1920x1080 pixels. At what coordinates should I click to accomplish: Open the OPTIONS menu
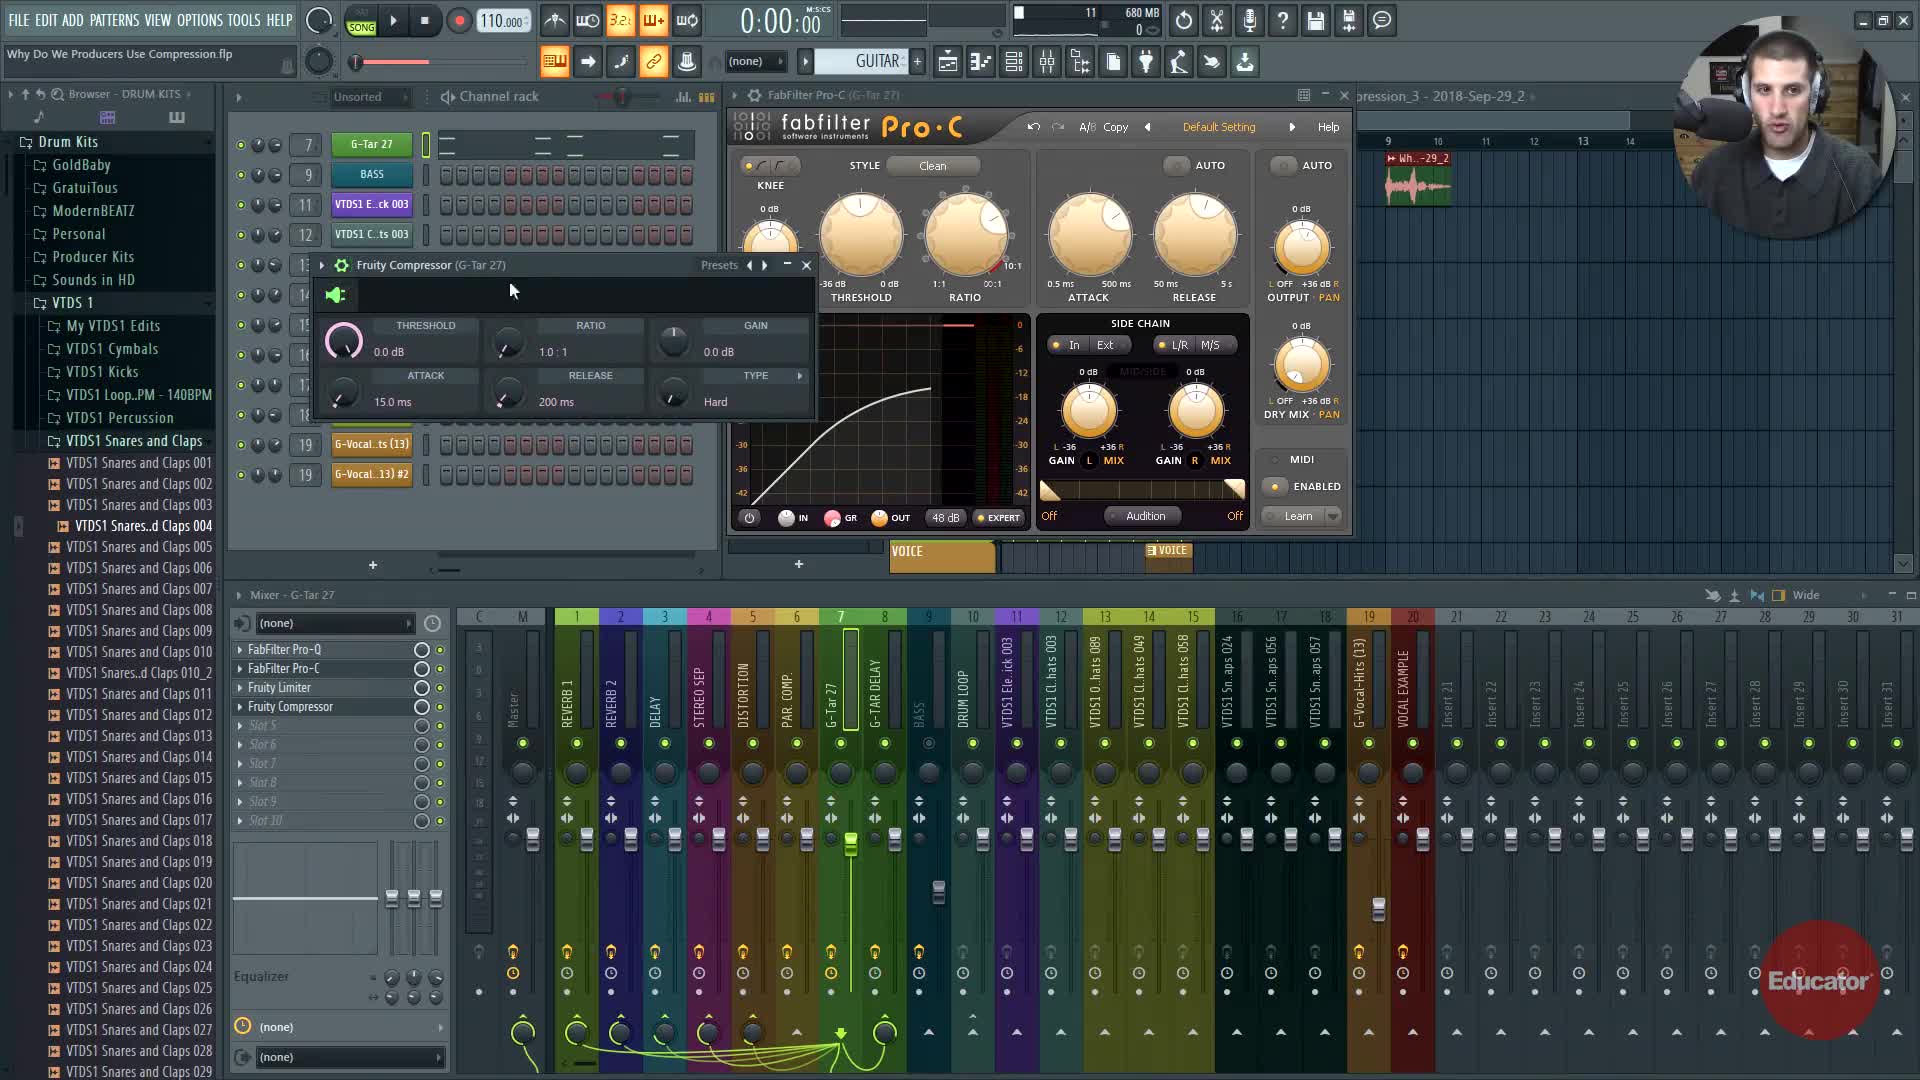(x=199, y=20)
